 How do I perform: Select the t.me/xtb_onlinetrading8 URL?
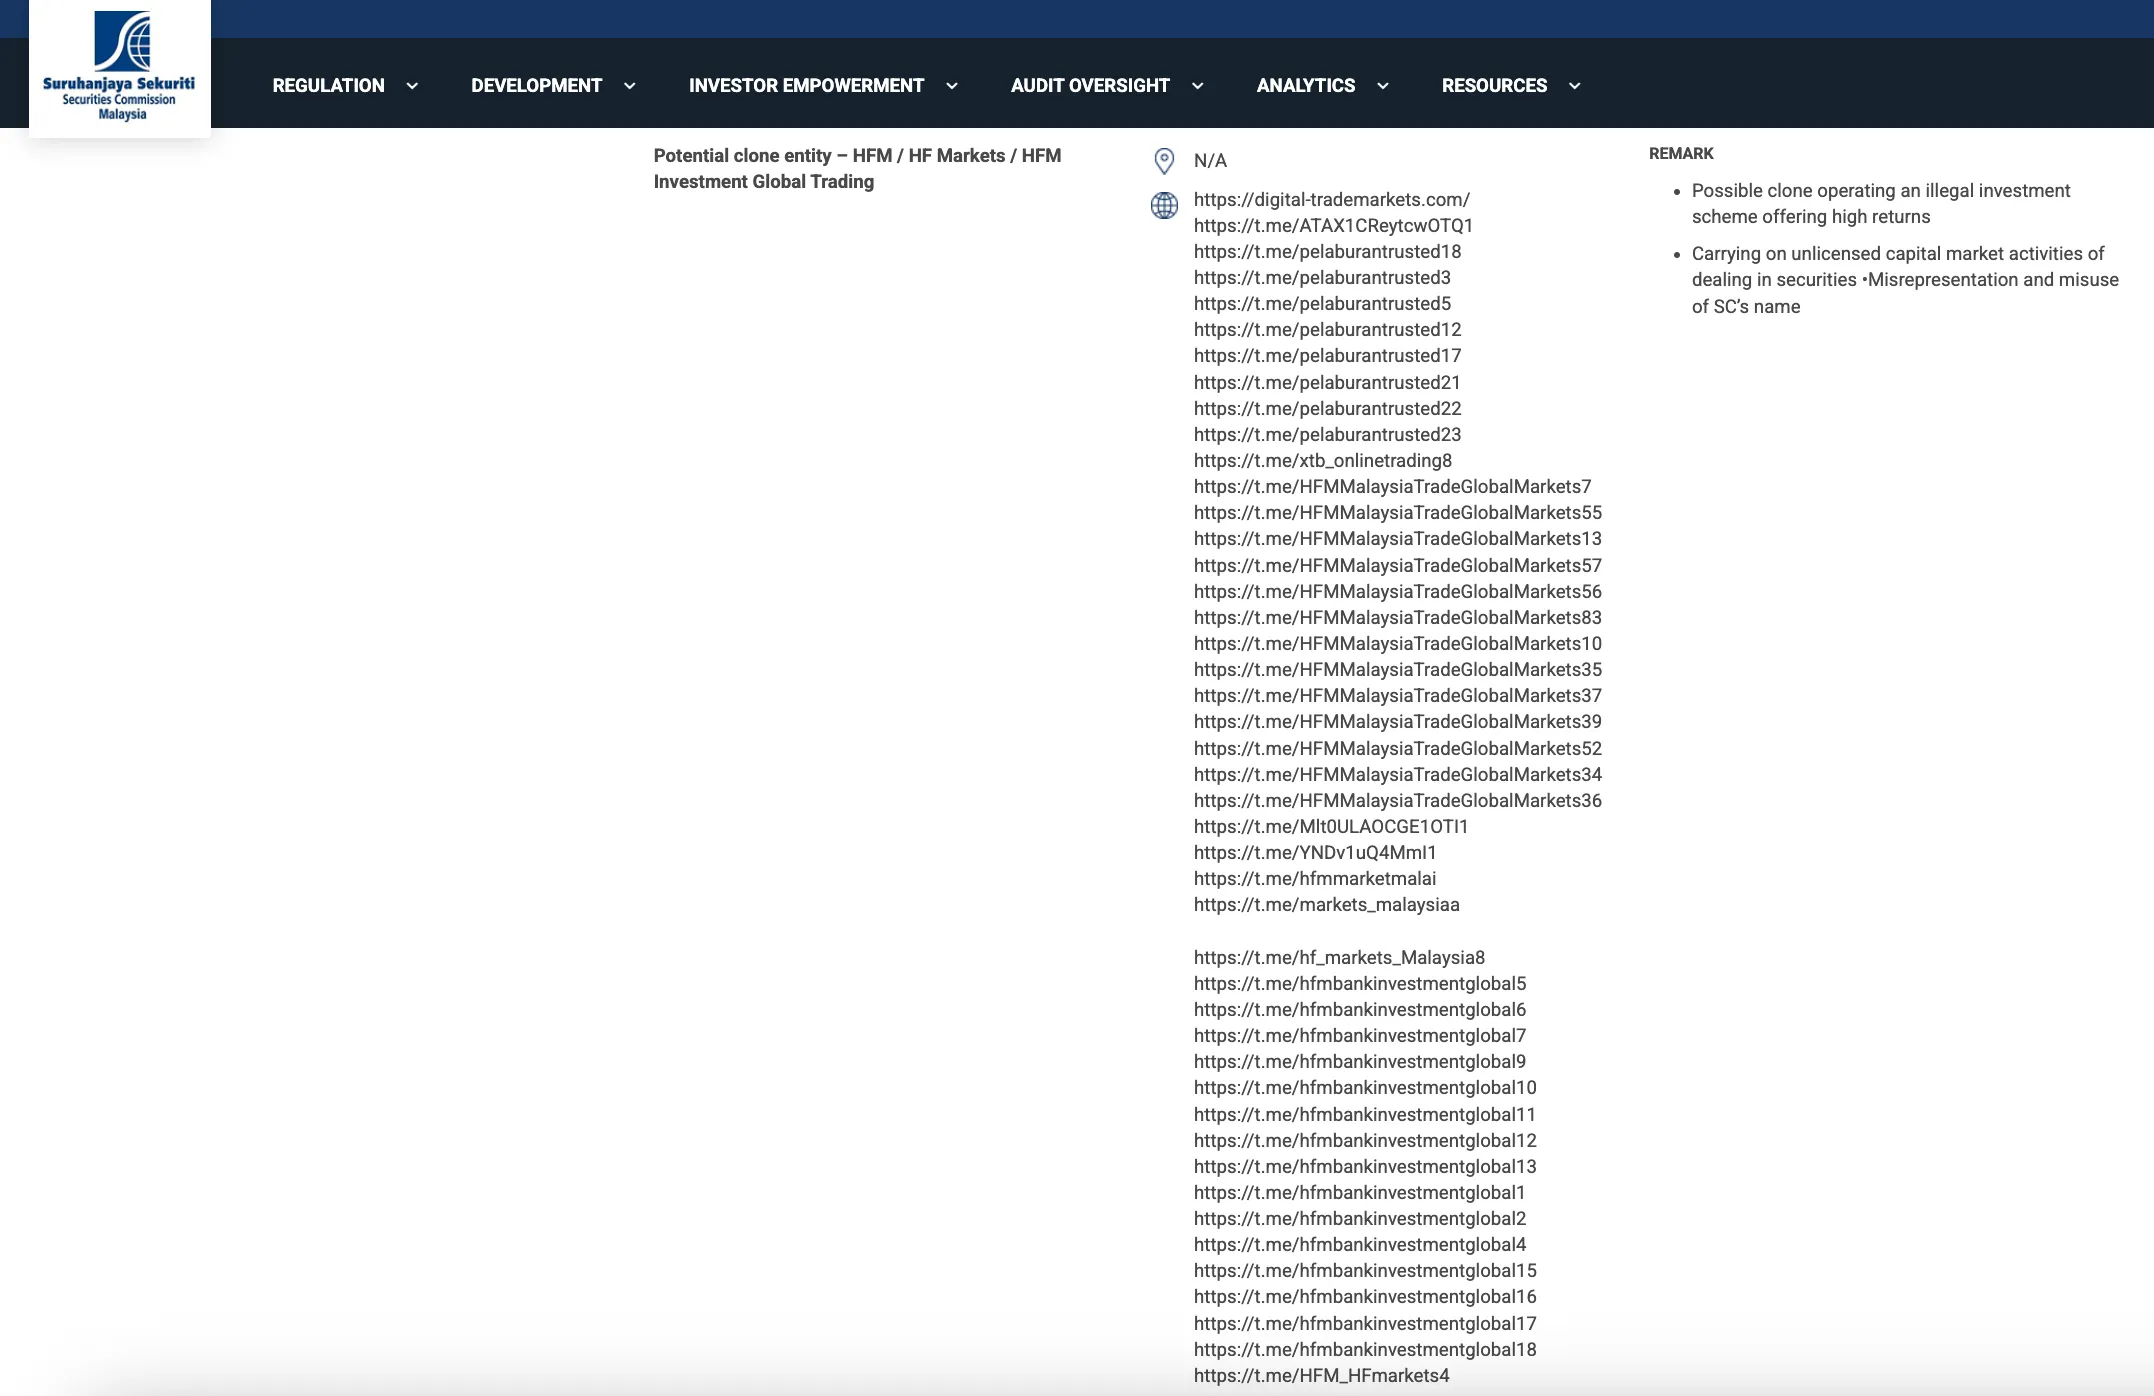pos(1323,461)
